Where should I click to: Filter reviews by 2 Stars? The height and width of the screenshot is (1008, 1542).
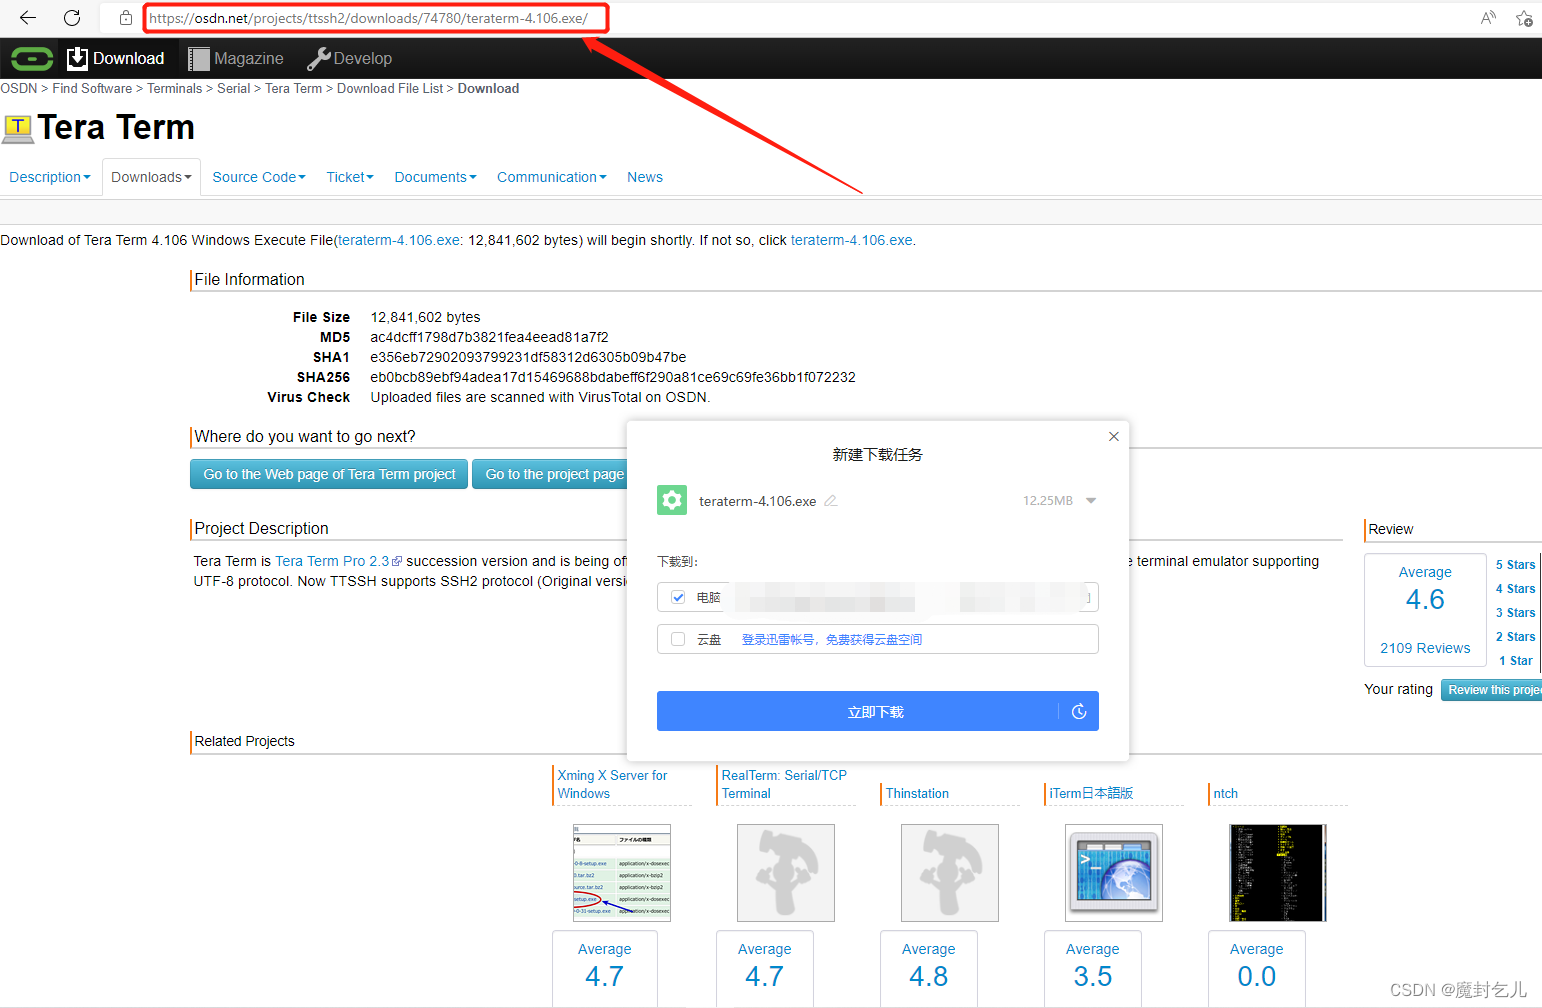pos(1515,637)
